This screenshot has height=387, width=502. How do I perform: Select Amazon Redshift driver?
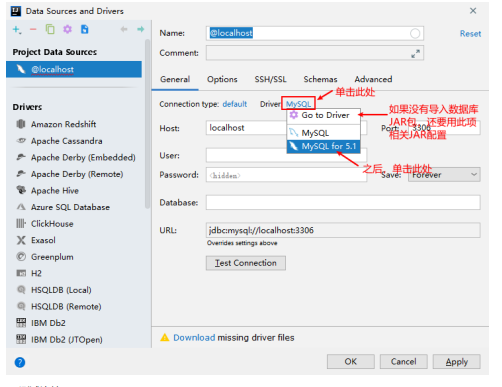click(x=63, y=124)
